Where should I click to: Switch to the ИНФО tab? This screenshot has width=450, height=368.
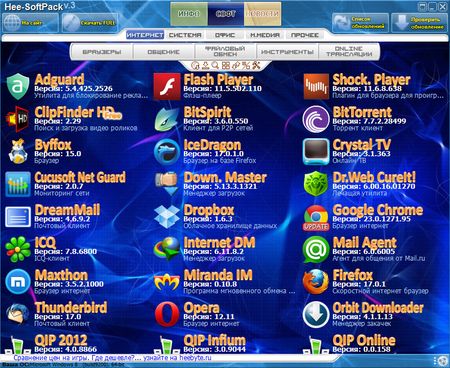189,14
